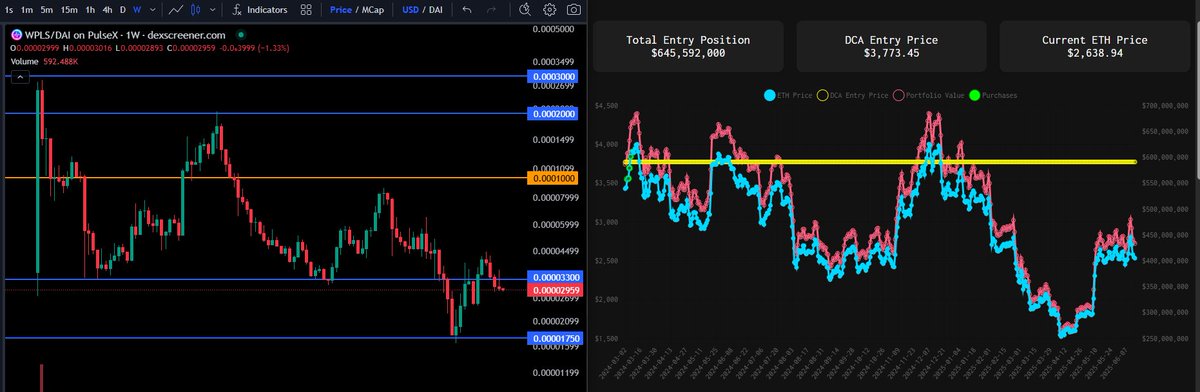The width and height of the screenshot is (1200, 392).
Task: Select the 0.0003000 price line label
Action: tap(553, 76)
